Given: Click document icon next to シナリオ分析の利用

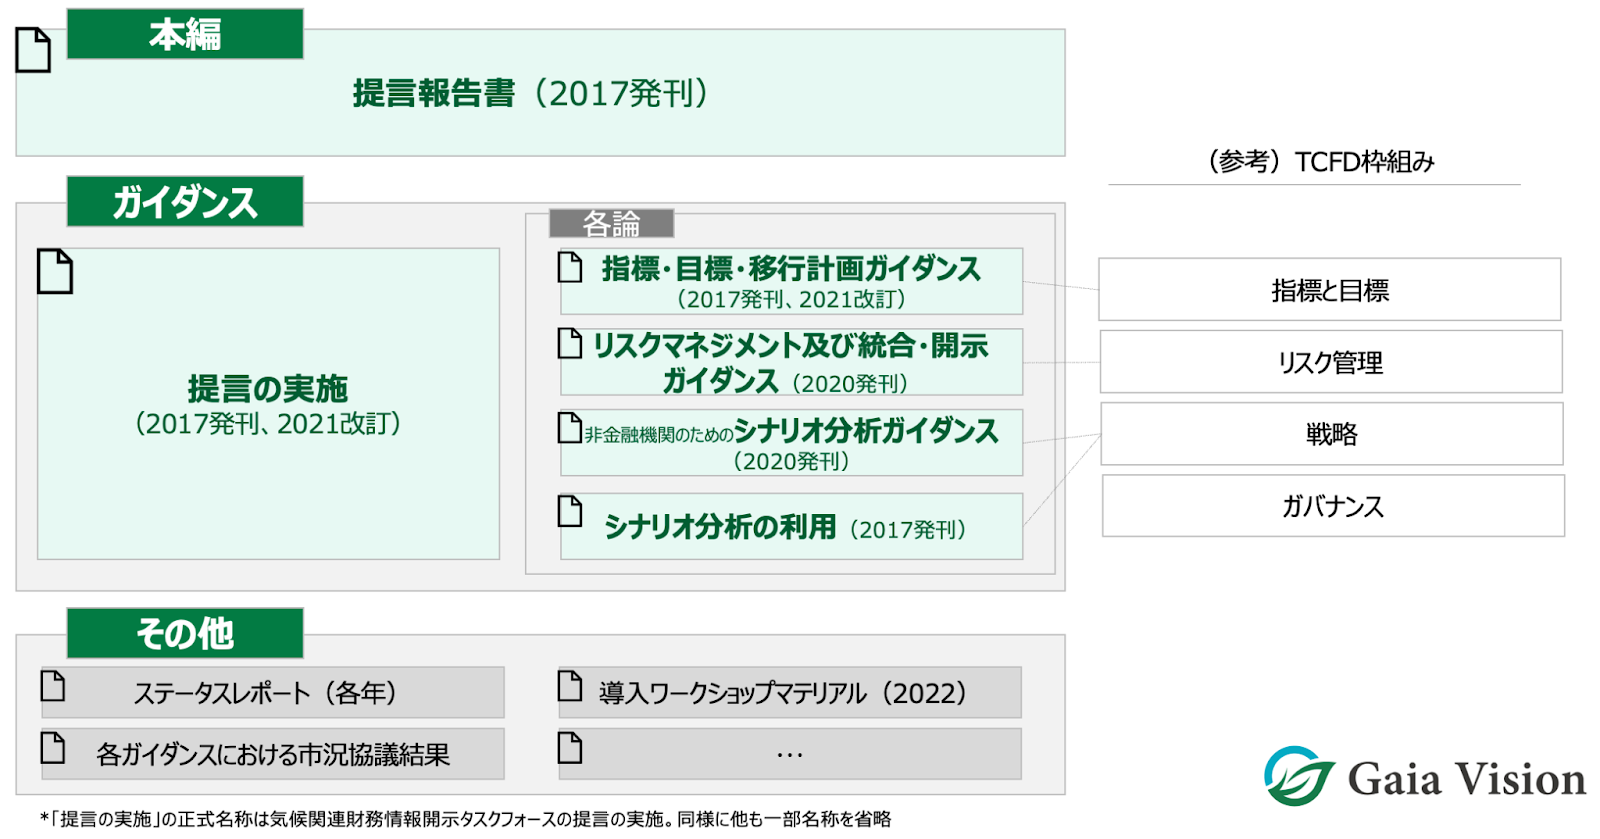Looking at the screenshot, I should [570, 511].
